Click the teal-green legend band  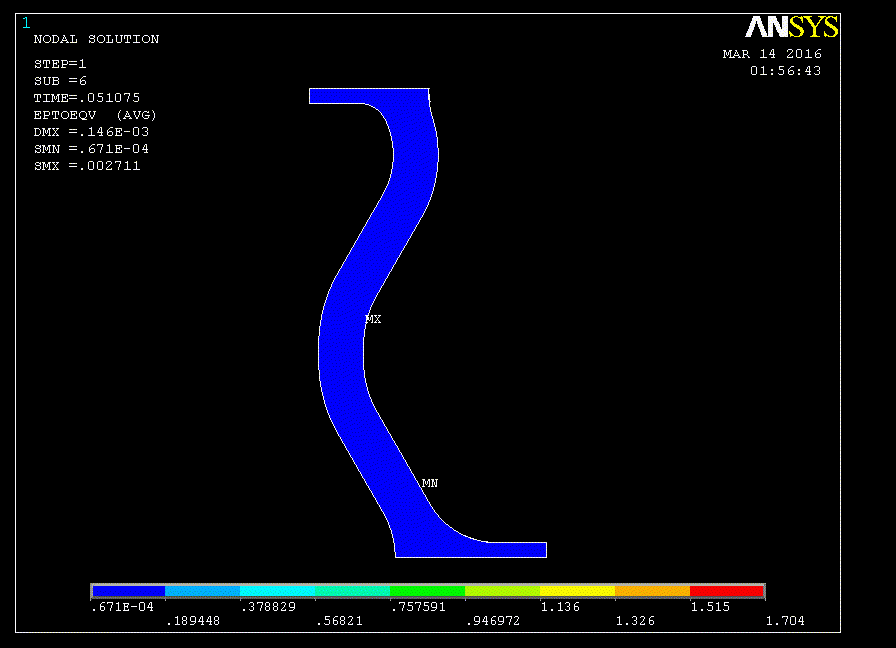pos(352,591)
